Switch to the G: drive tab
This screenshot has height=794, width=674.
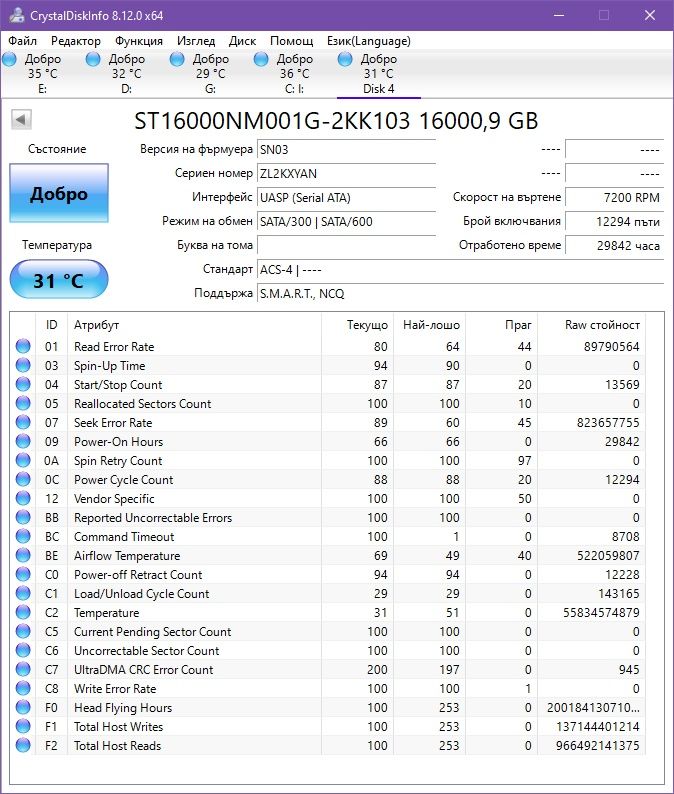click(x=211, y=74)
